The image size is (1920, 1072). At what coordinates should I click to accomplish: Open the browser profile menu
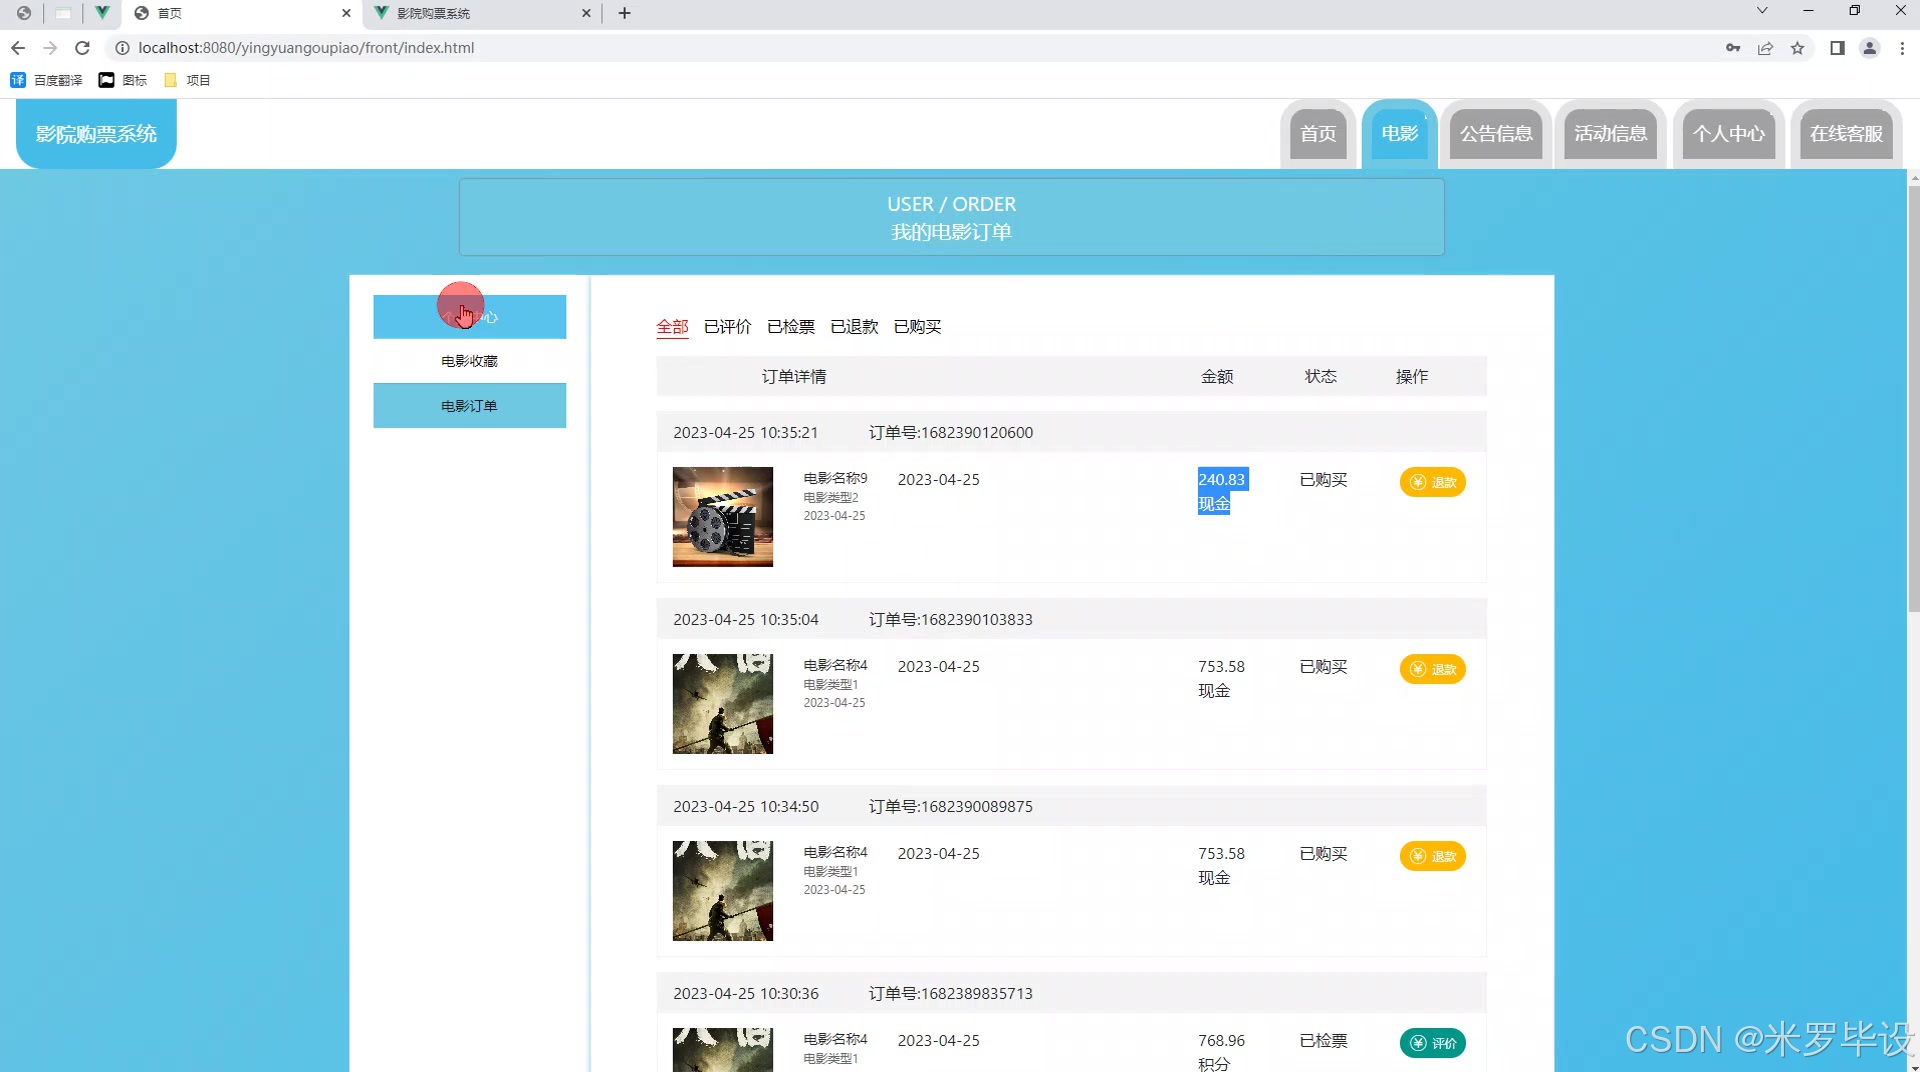click(x=1869, y=48)
